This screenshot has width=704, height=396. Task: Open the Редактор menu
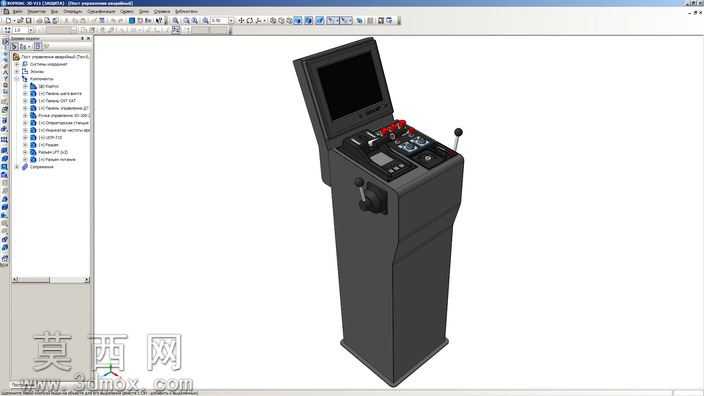point(36,11)
